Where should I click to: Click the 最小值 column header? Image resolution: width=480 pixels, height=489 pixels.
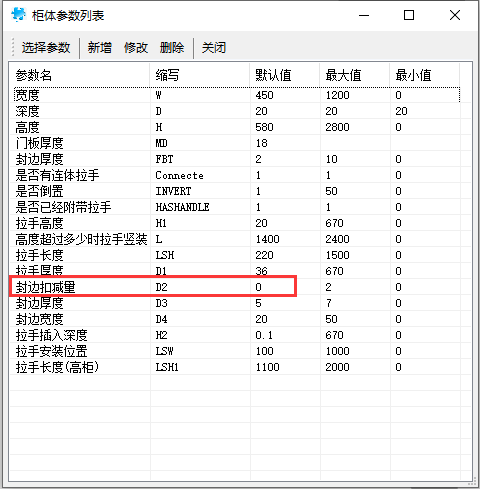(425, 75)
